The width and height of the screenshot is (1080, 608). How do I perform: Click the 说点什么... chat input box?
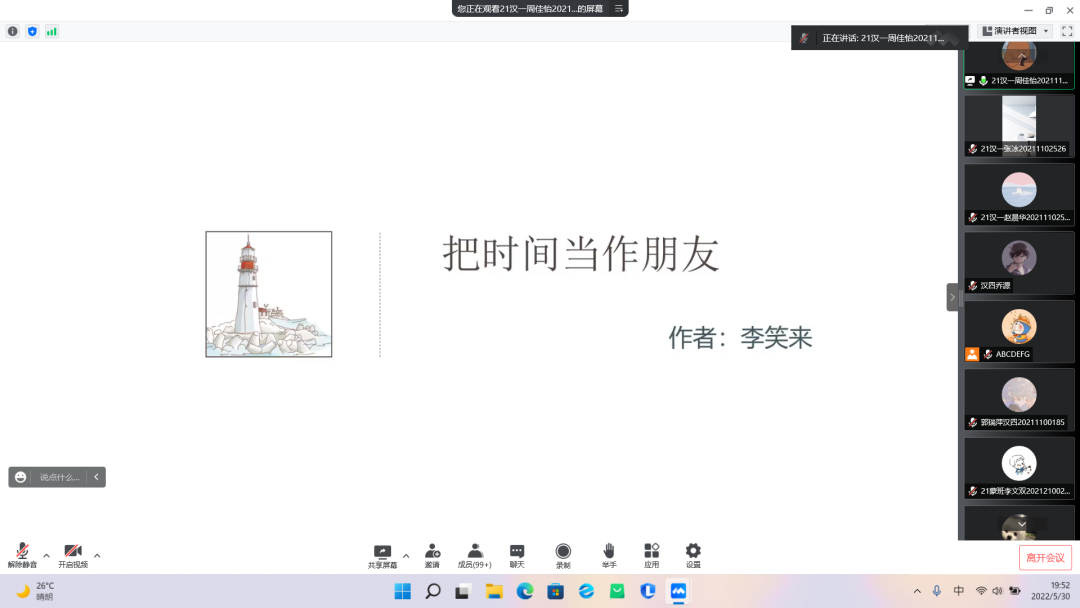(x=58, y=477)
